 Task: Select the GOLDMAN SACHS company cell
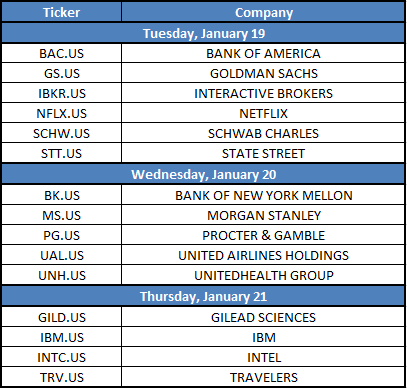click(263, 73)
